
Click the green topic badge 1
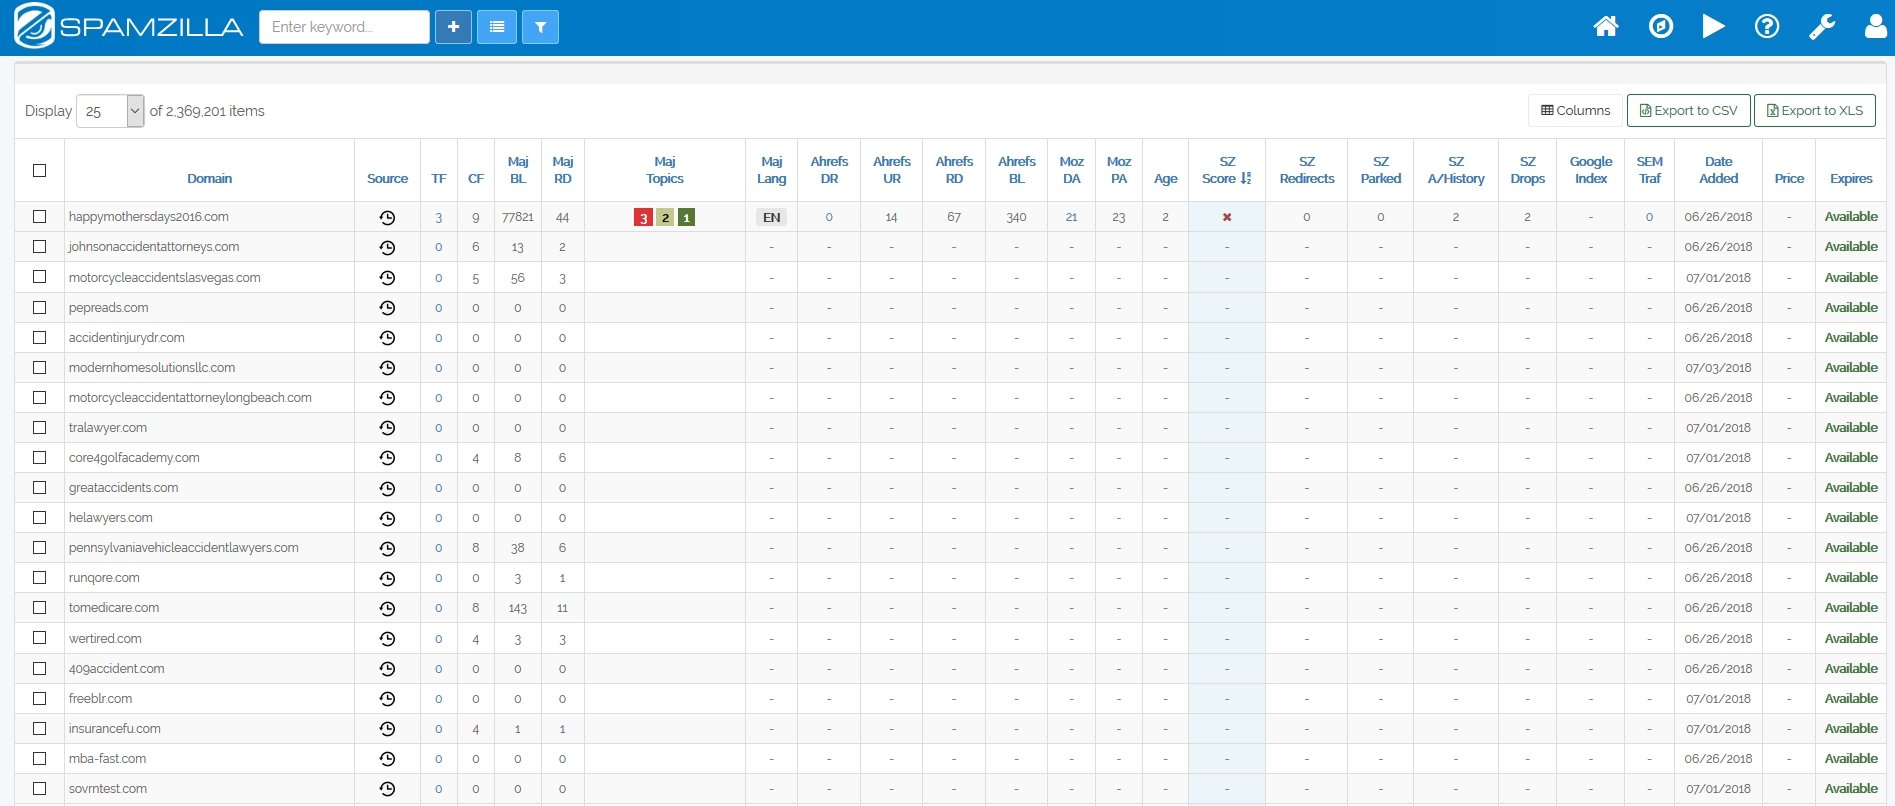pos(686,217)
